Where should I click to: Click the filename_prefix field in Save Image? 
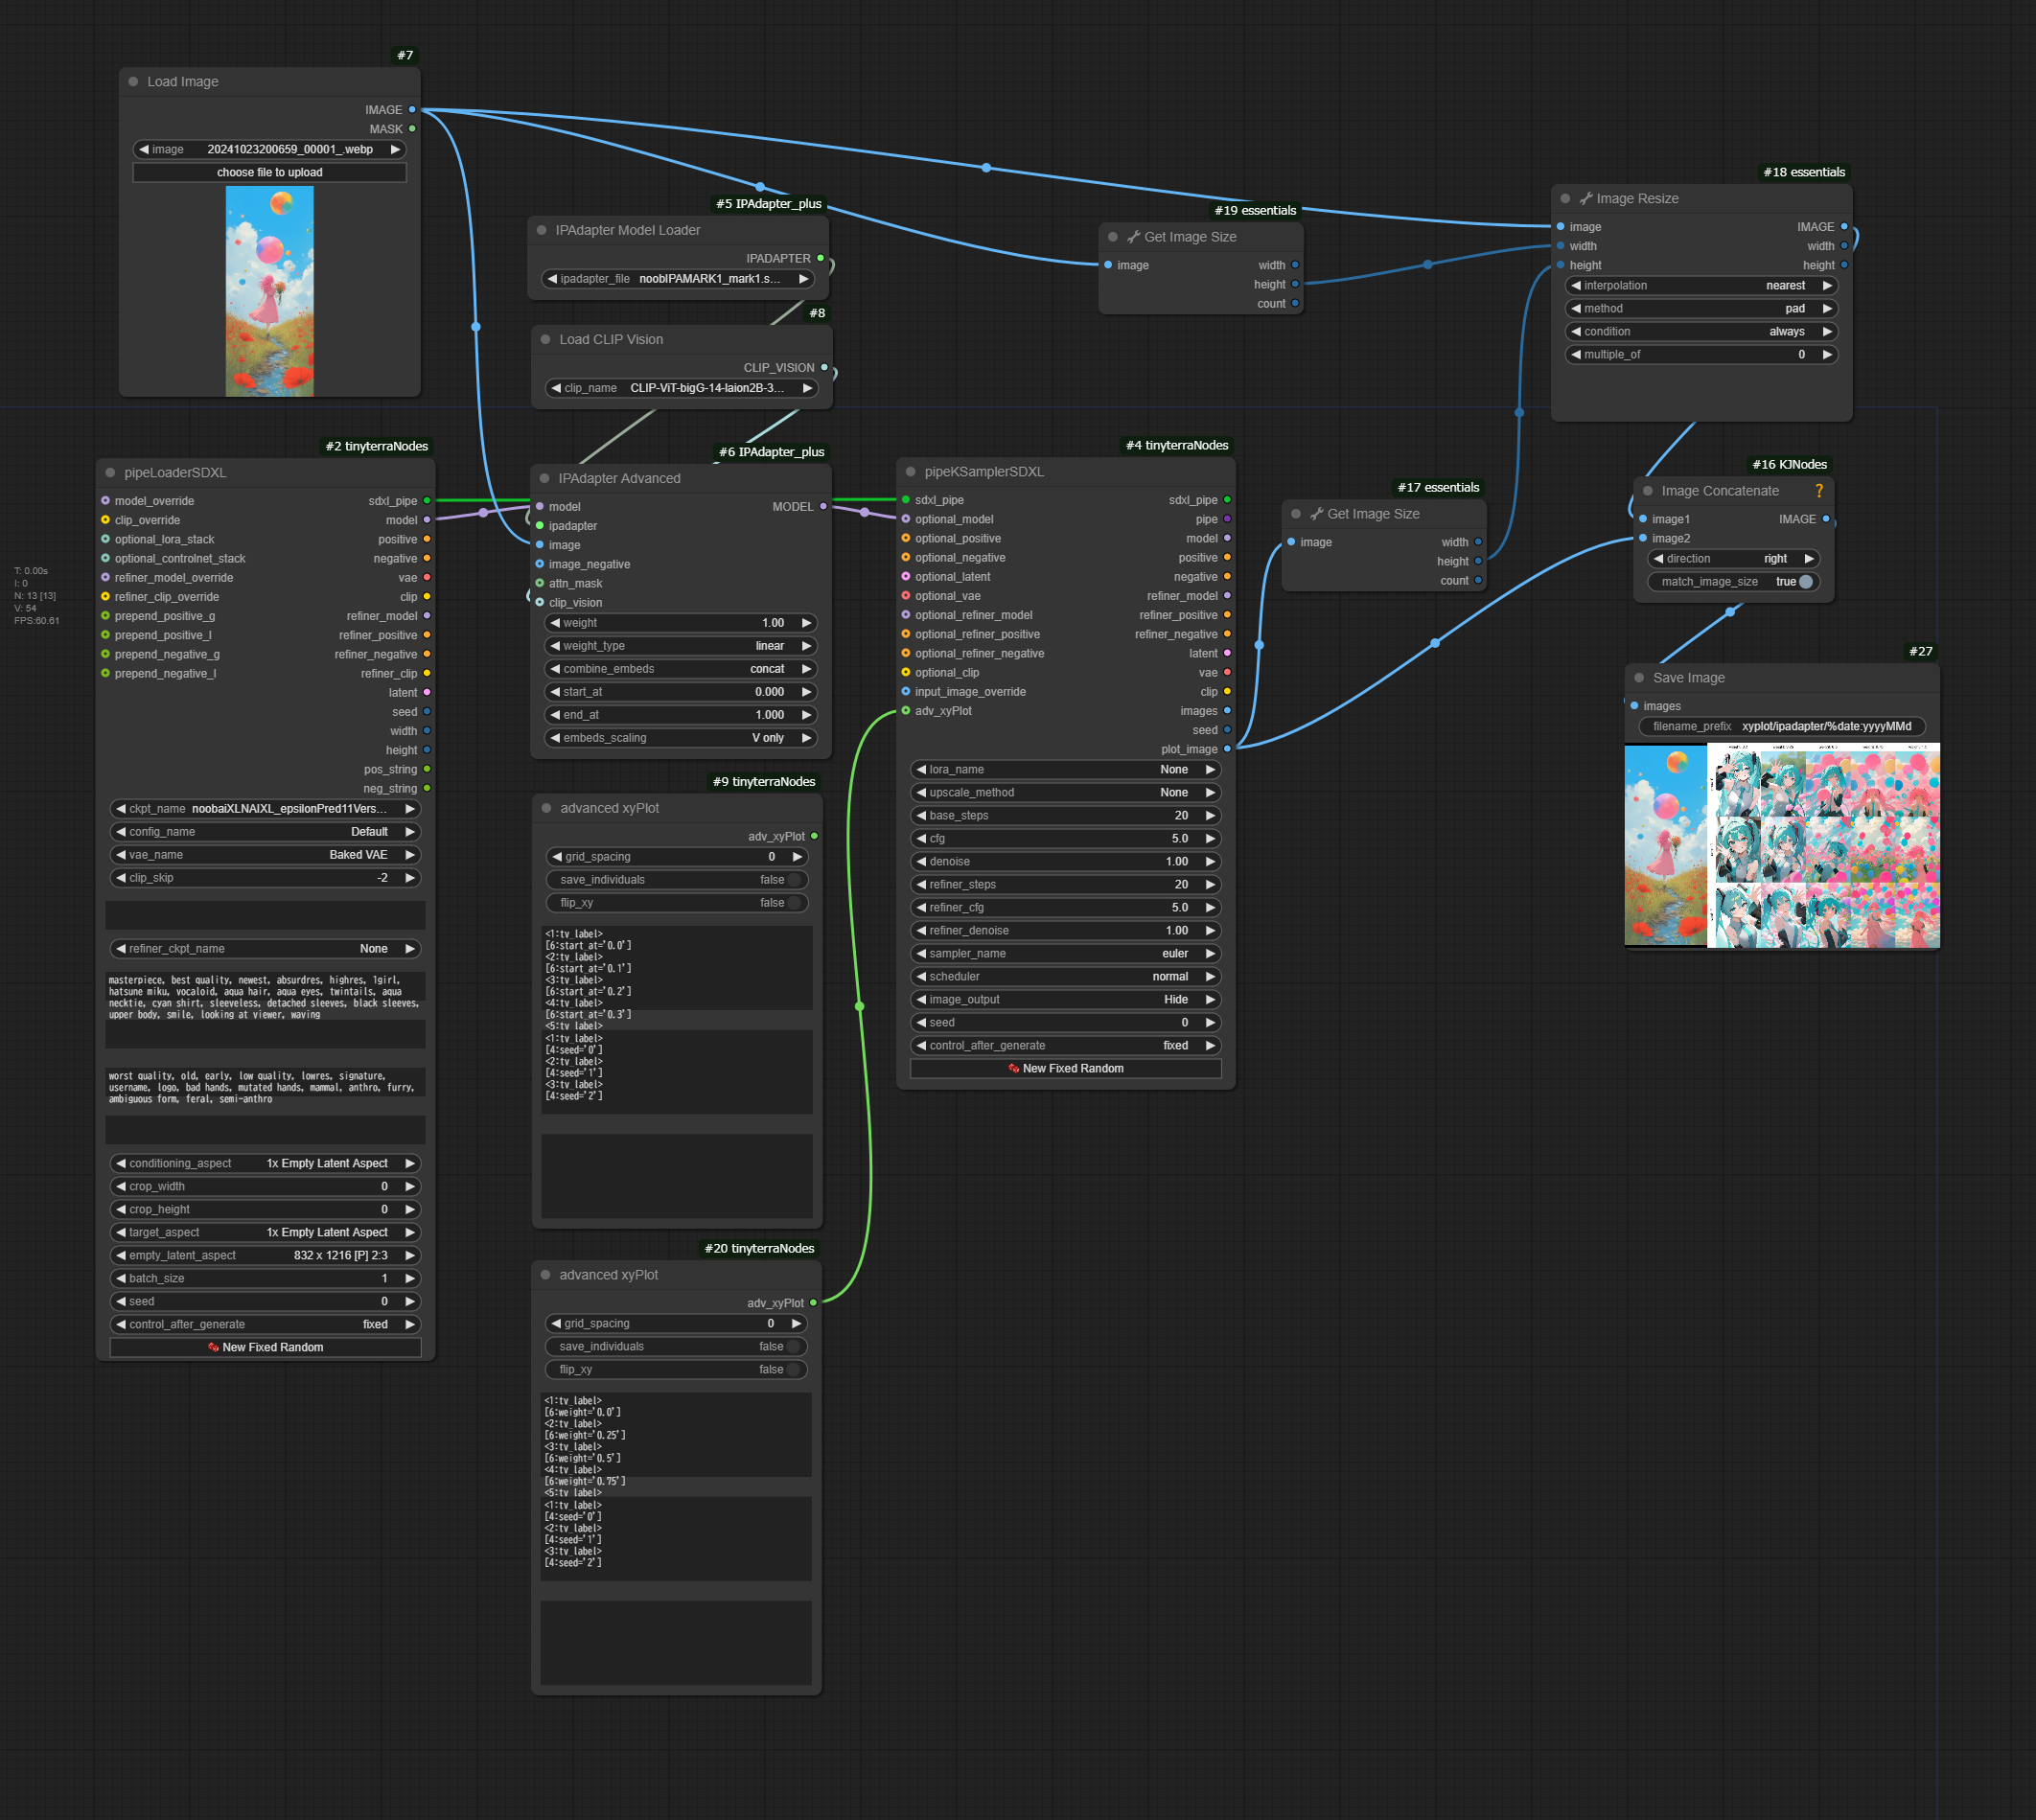(1782, 727)
